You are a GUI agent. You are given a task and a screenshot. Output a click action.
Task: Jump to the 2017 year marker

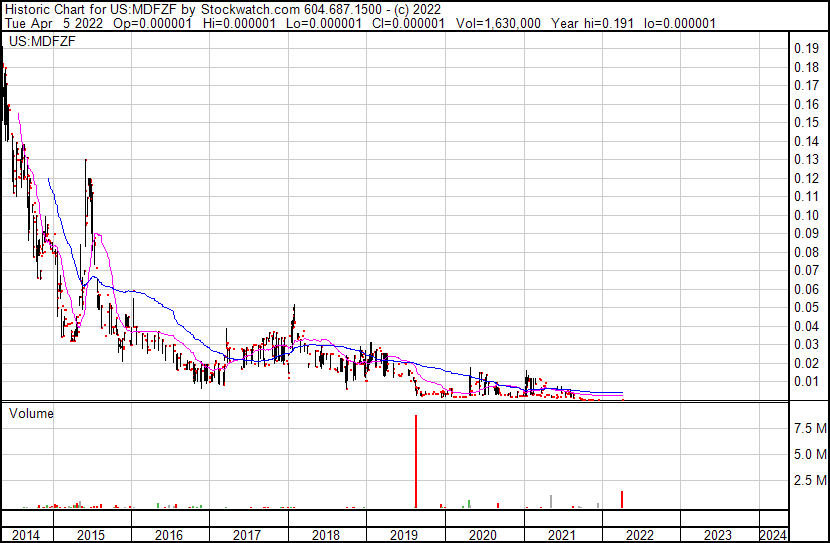(x=247, y=535)
